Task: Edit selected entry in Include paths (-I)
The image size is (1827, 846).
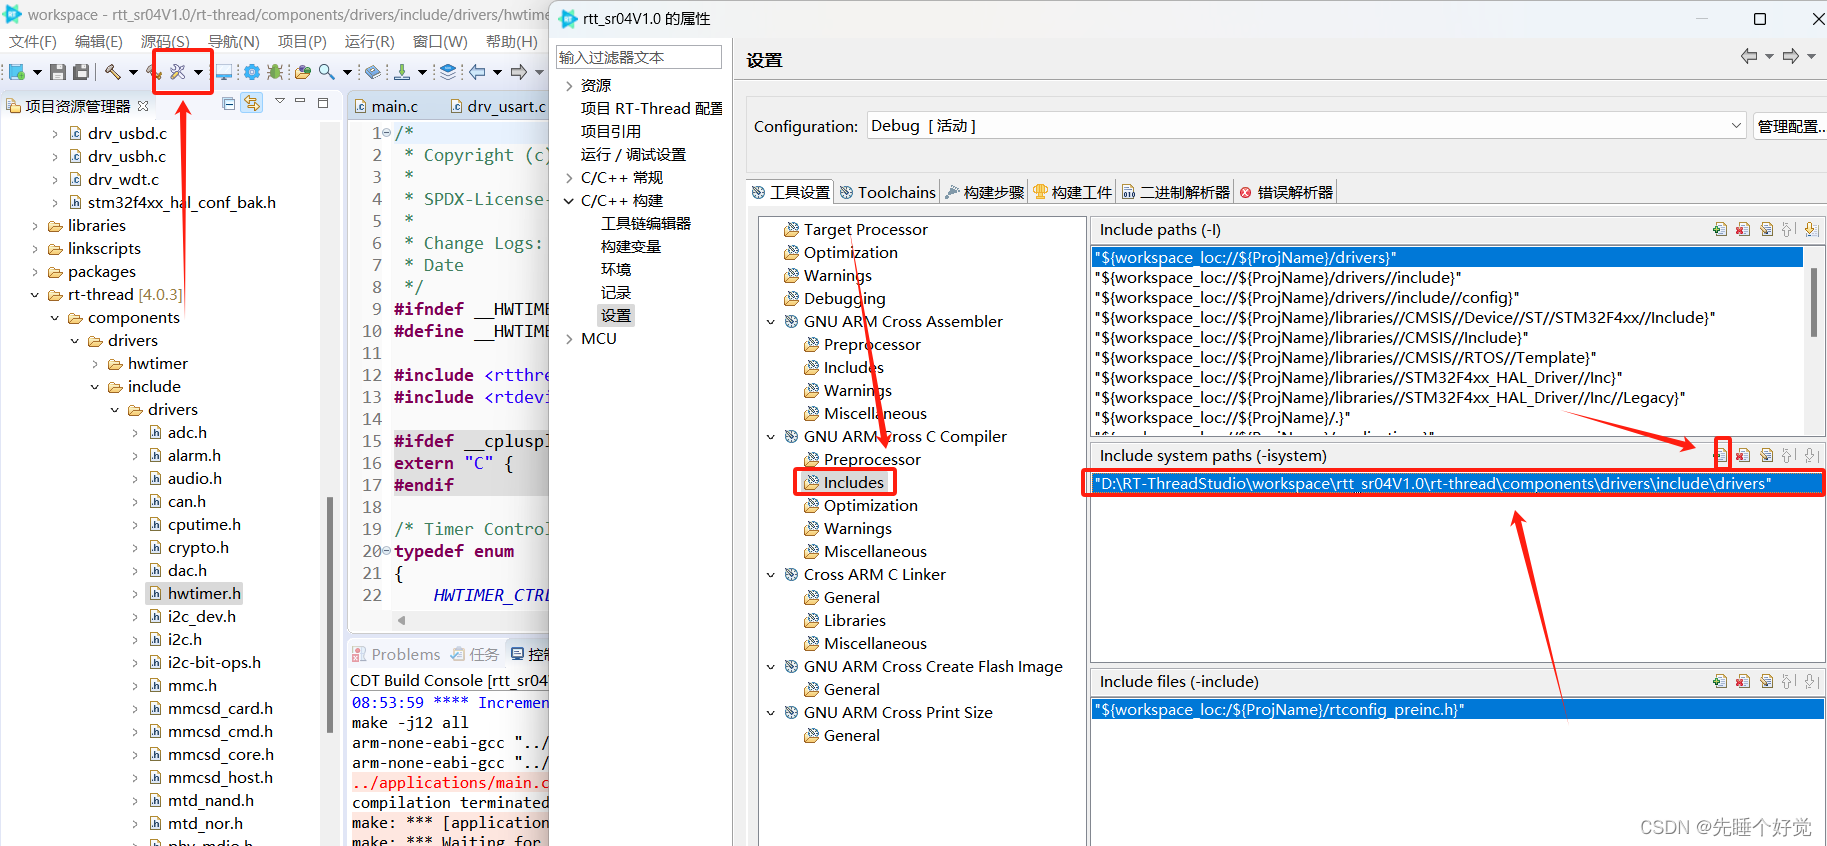Action: coord(1767,230)
